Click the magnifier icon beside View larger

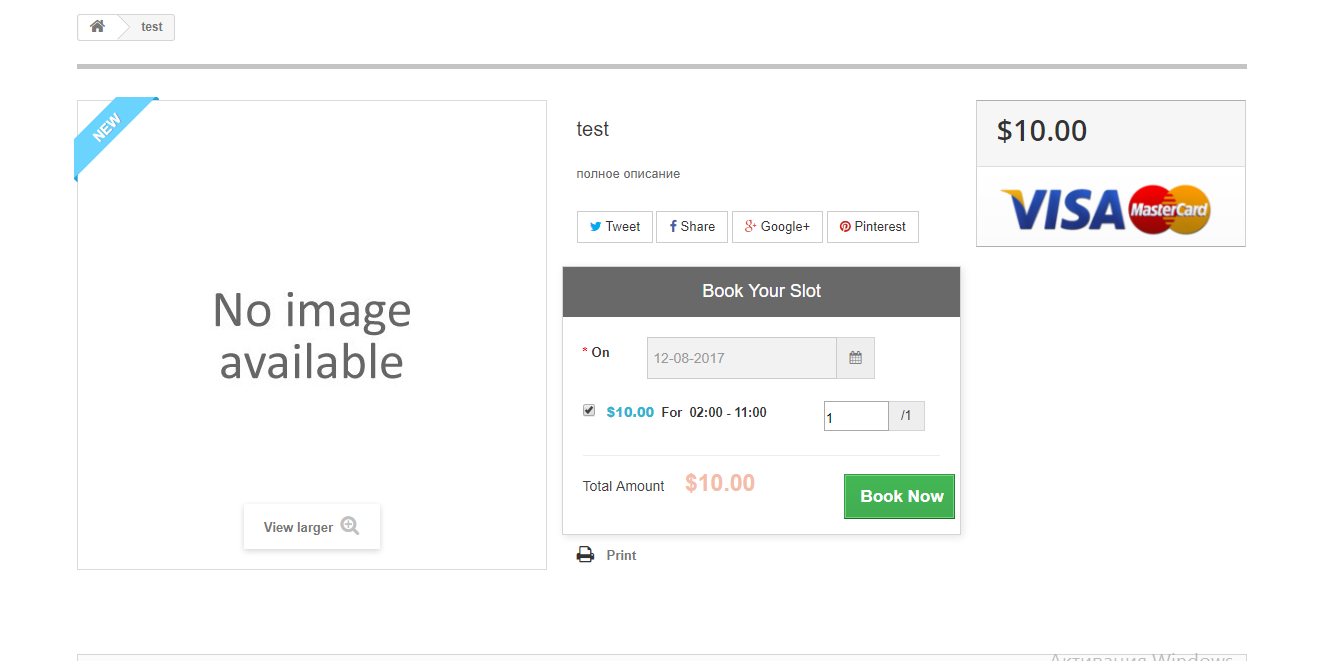(349, 526)
